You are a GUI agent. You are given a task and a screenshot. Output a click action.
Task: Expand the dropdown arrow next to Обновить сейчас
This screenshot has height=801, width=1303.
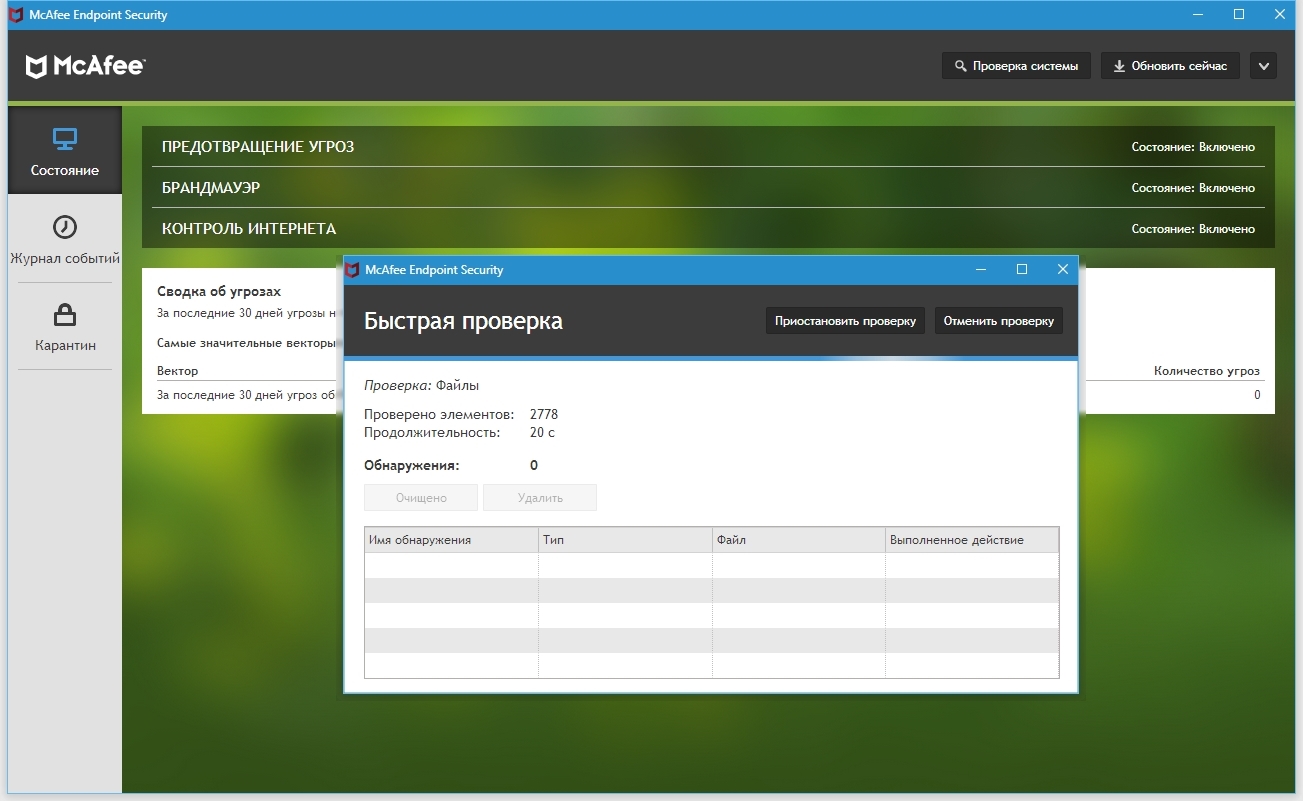coord(1263,66)
